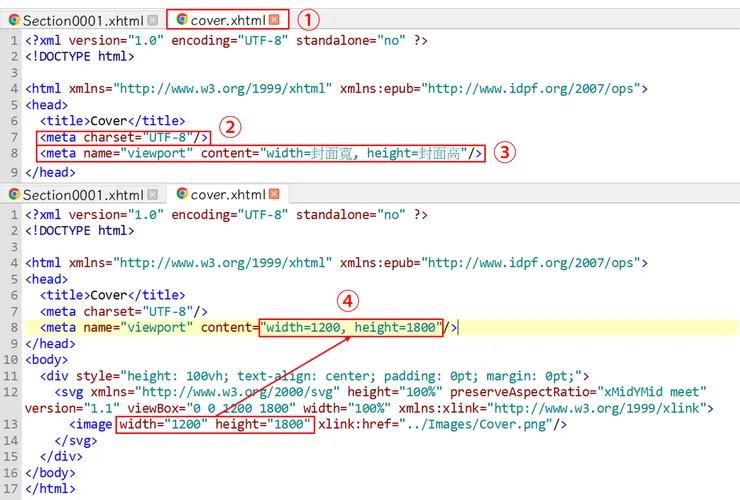740x500 pixels.
Task: Close Section0001.xhtml tab in upper editor
Action: pos(152,20)
